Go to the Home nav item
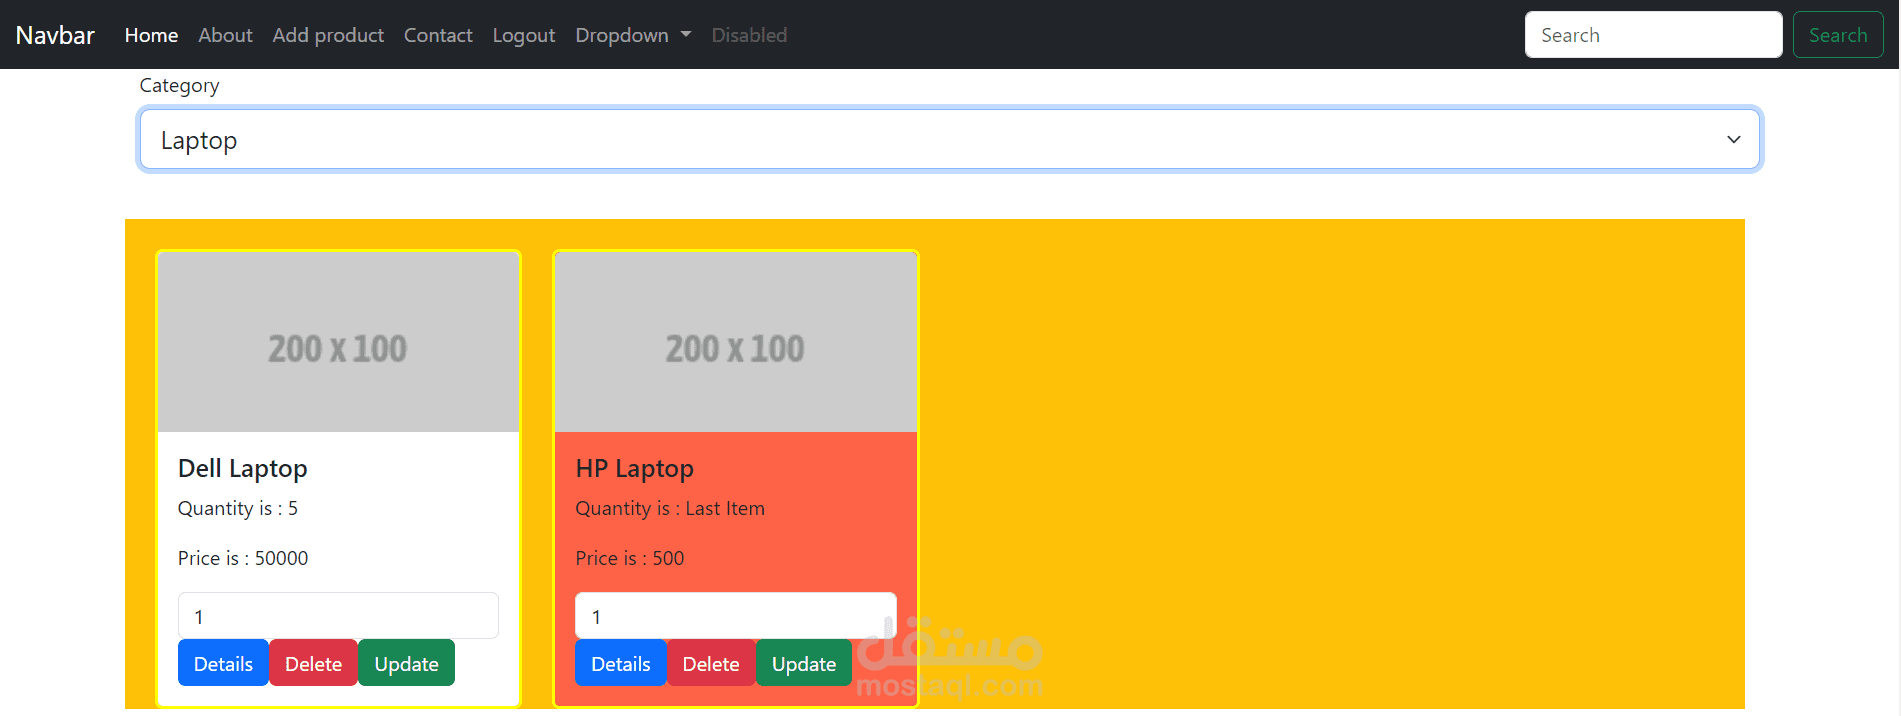Screen dimensions: 1901x716 (x=151, y=35)
